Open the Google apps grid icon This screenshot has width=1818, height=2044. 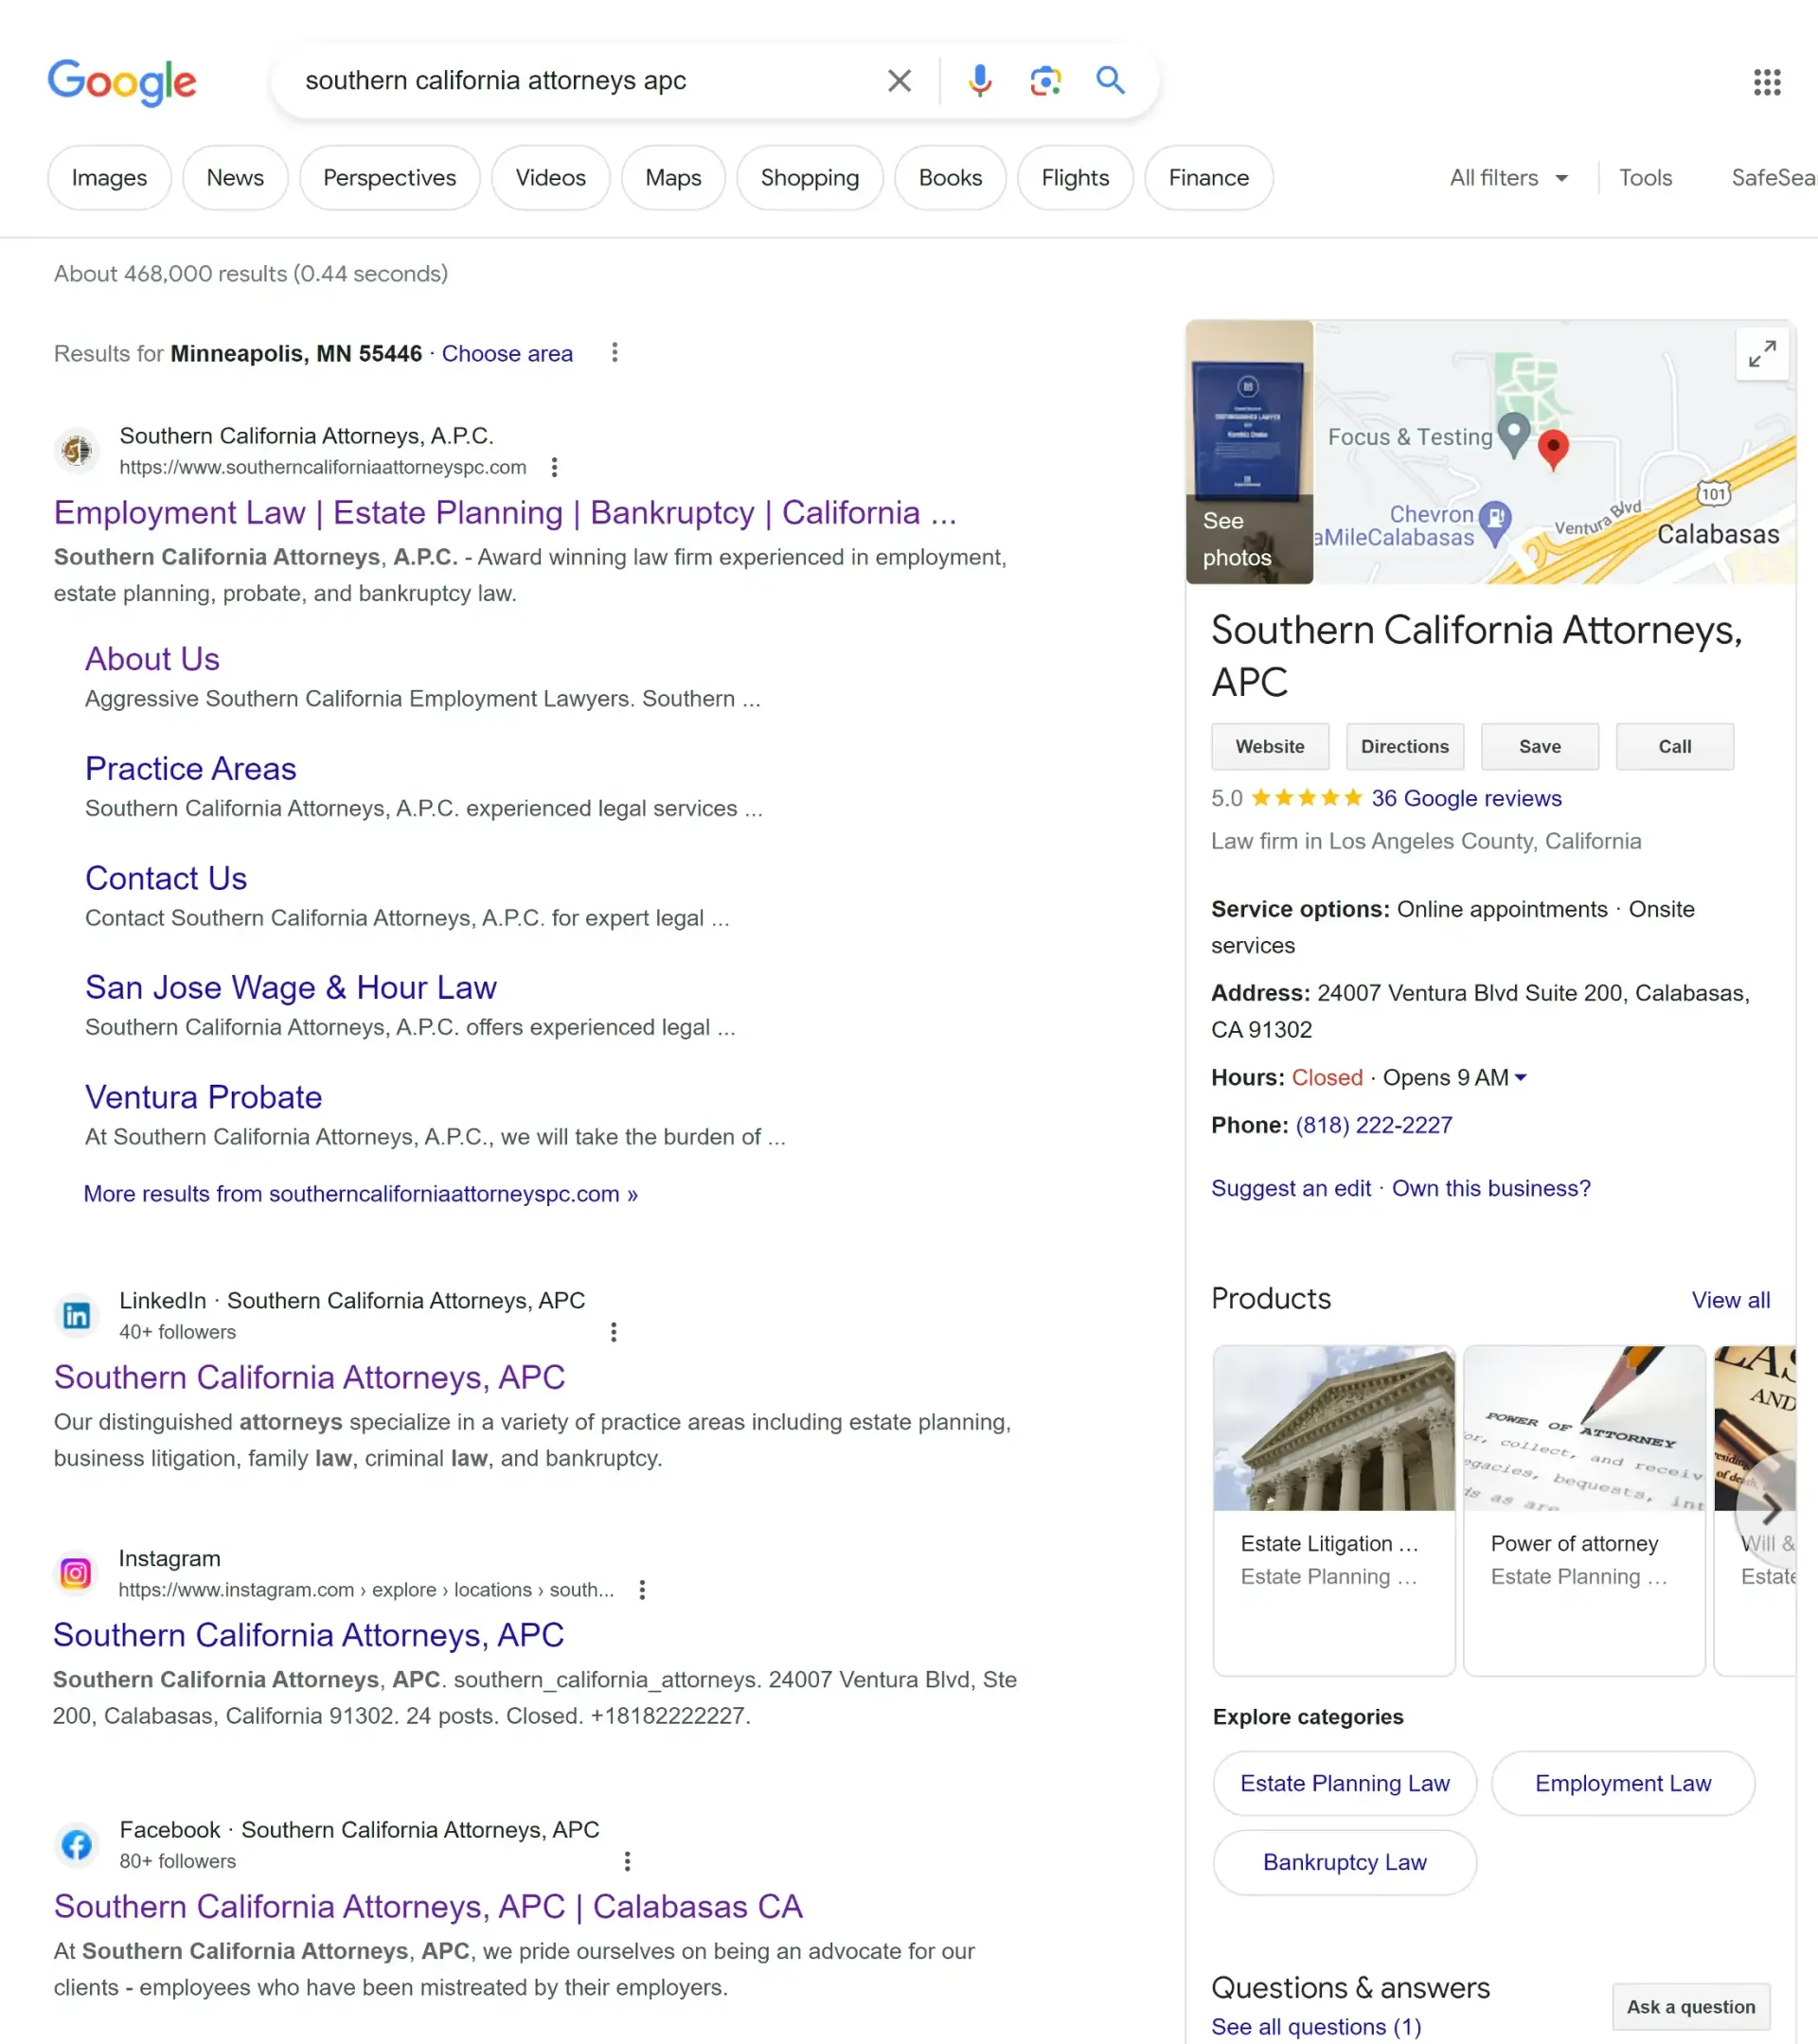pos(1767,82)
